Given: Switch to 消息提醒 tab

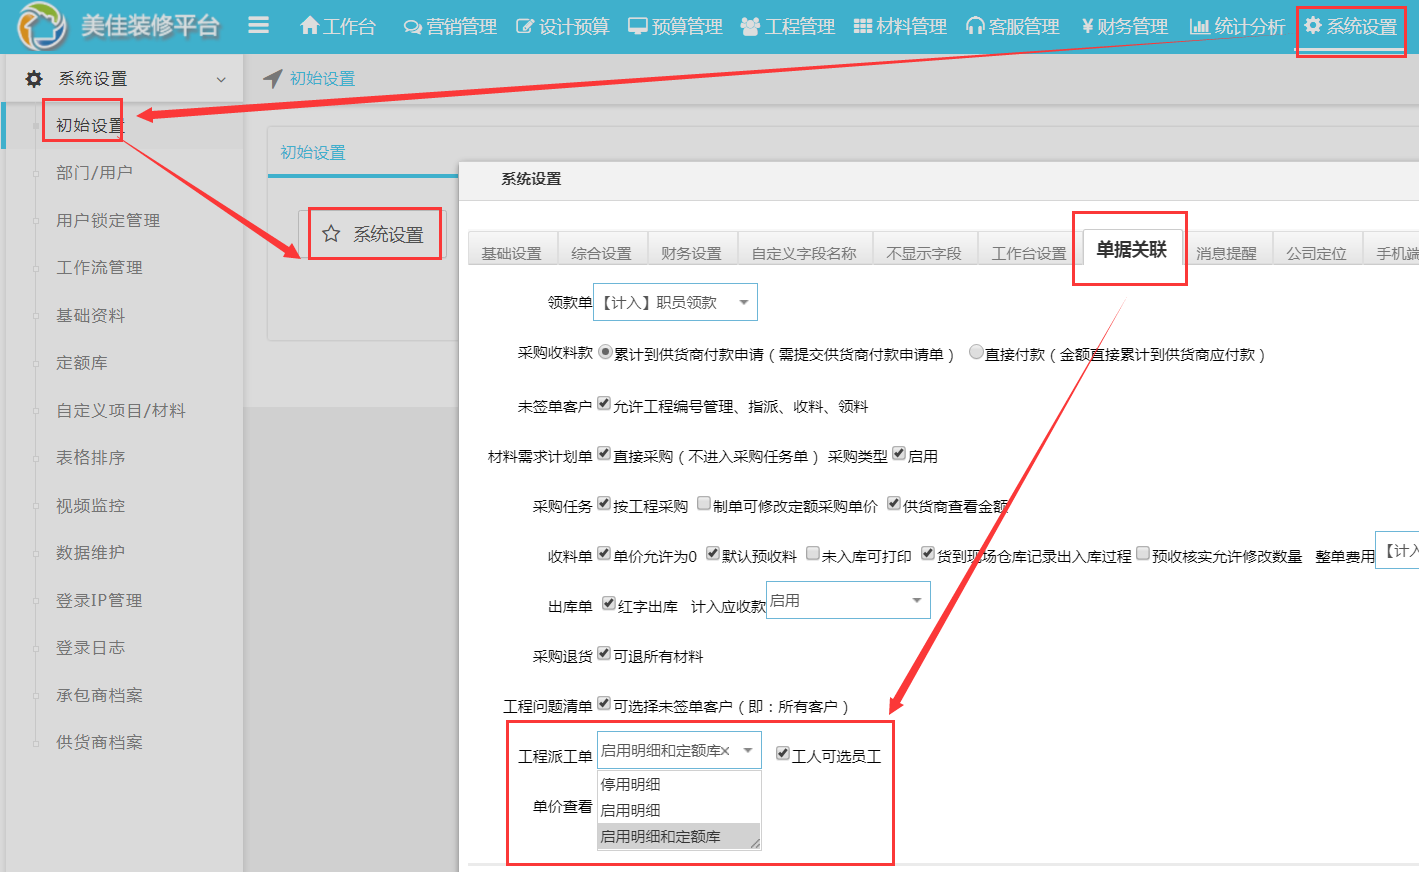Looking at the screenshot, I should click(1226, 253).
